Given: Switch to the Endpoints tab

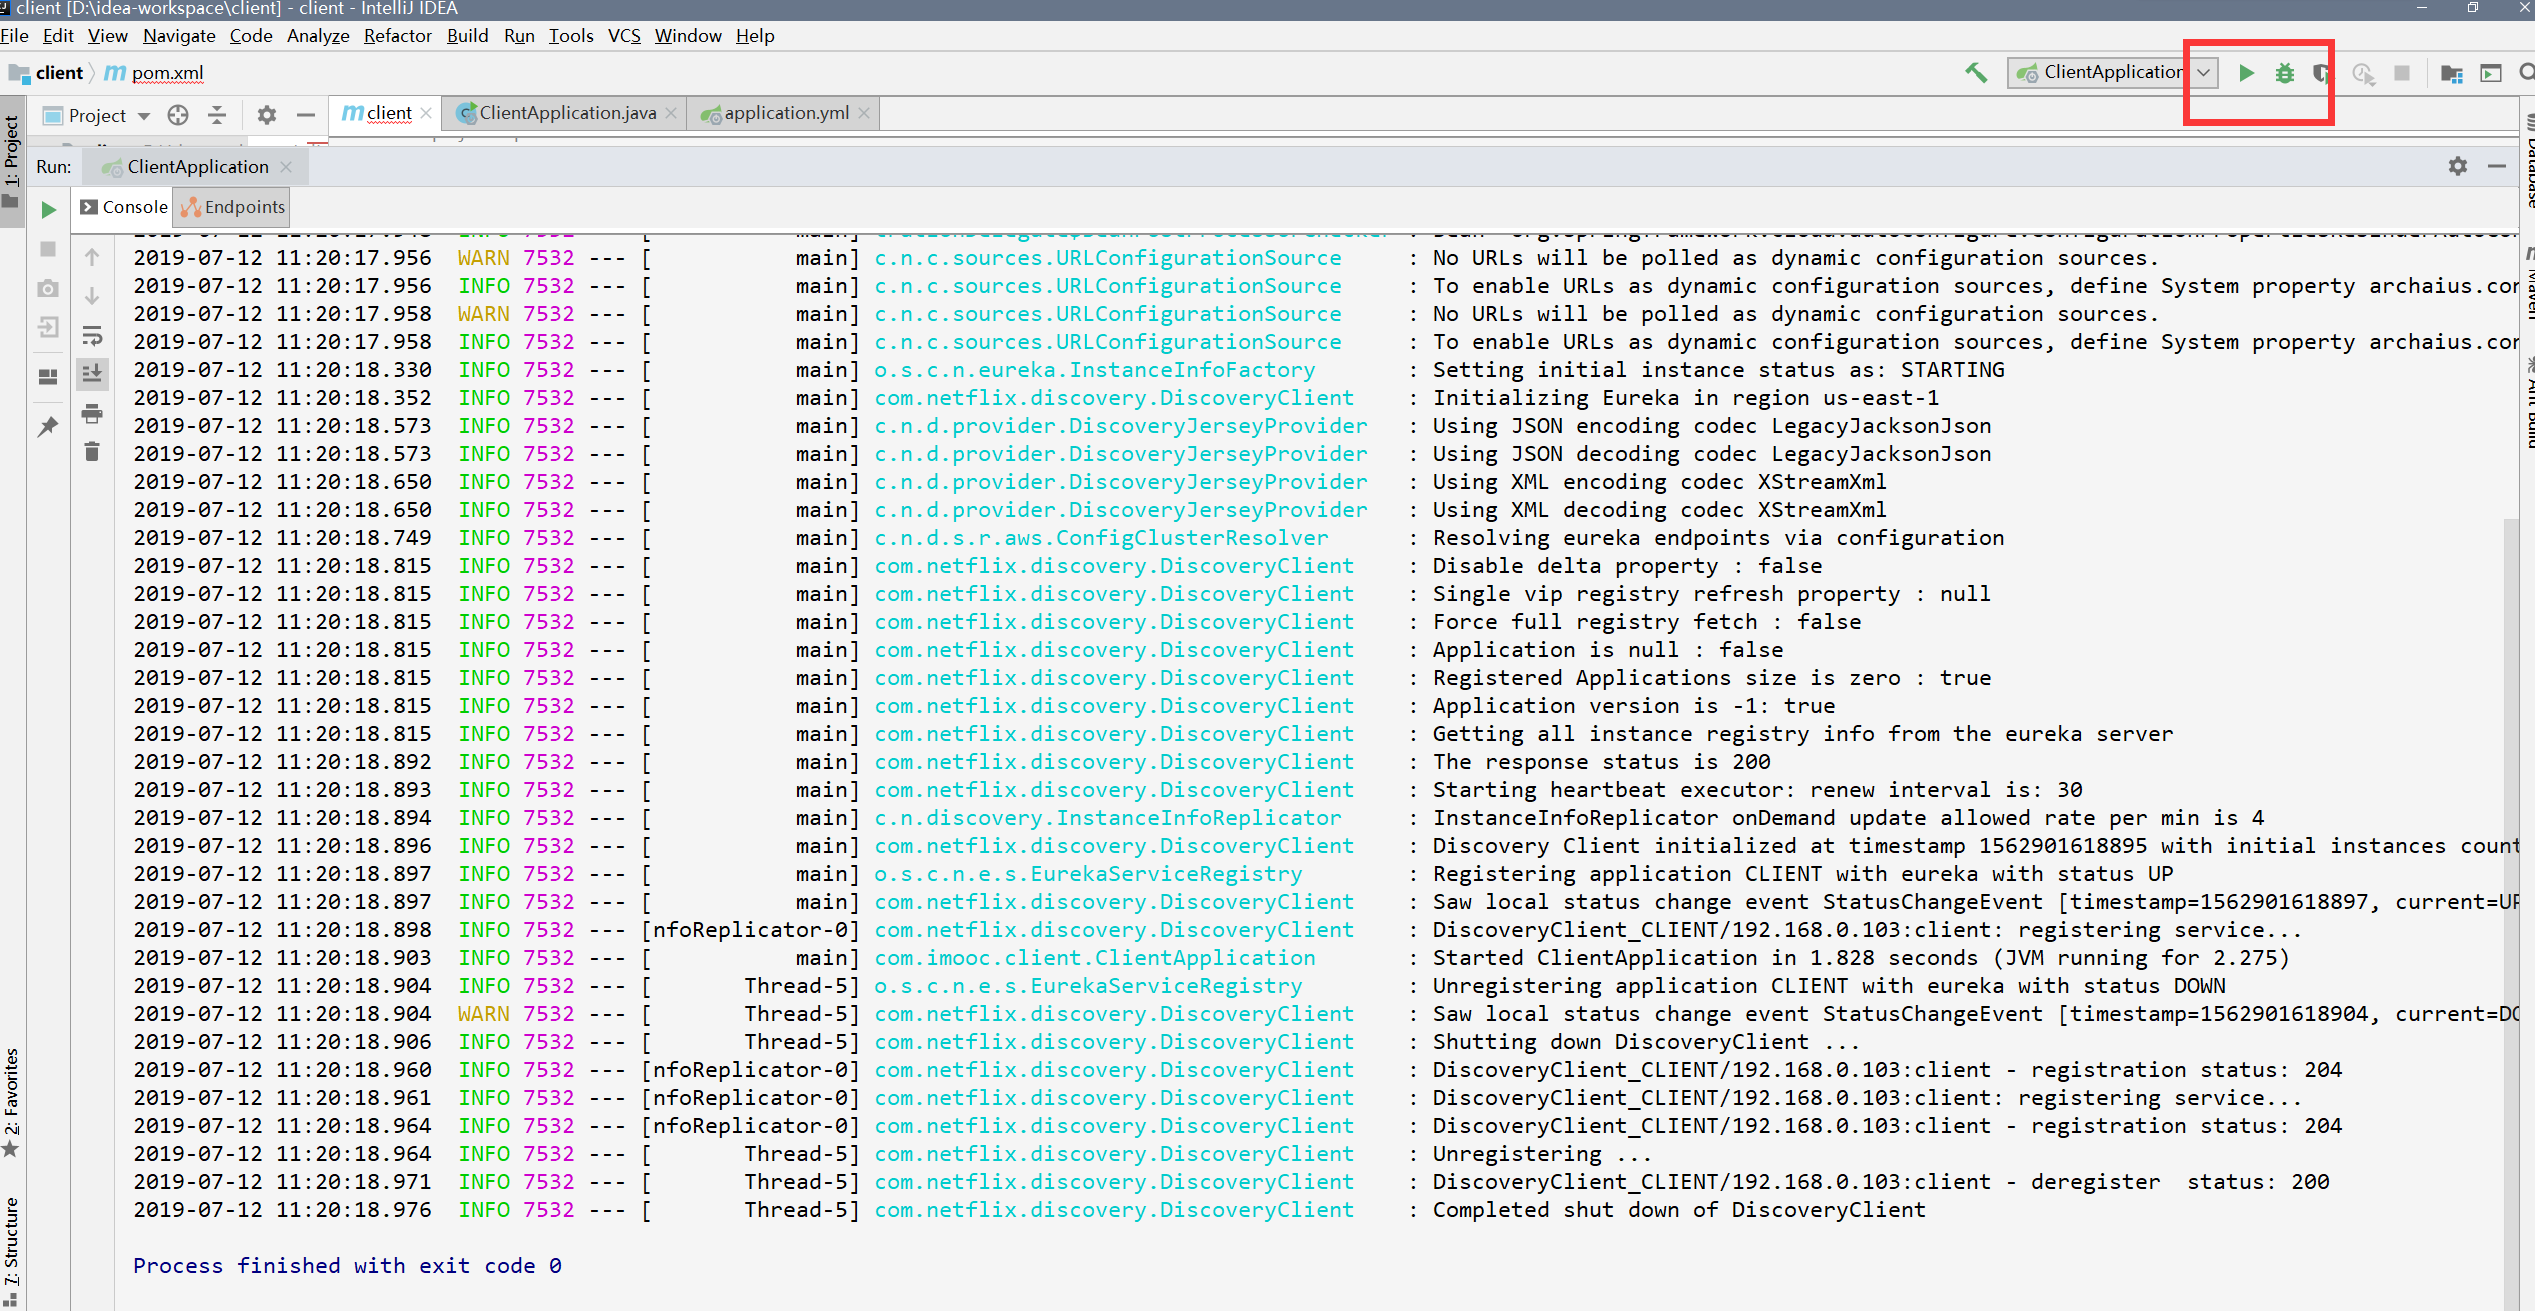Looking at the screenshot, I should 234,207.
